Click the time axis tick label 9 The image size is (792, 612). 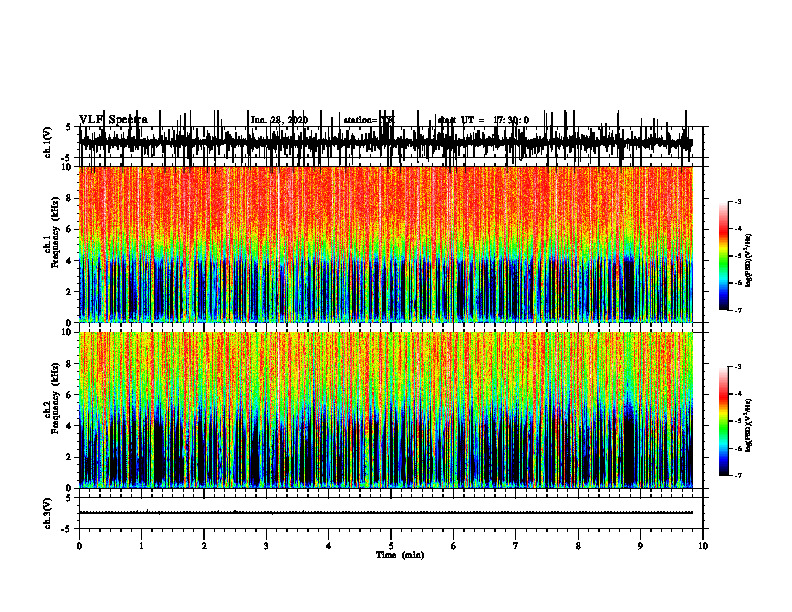pyautogui.click(x=640, y=546)
